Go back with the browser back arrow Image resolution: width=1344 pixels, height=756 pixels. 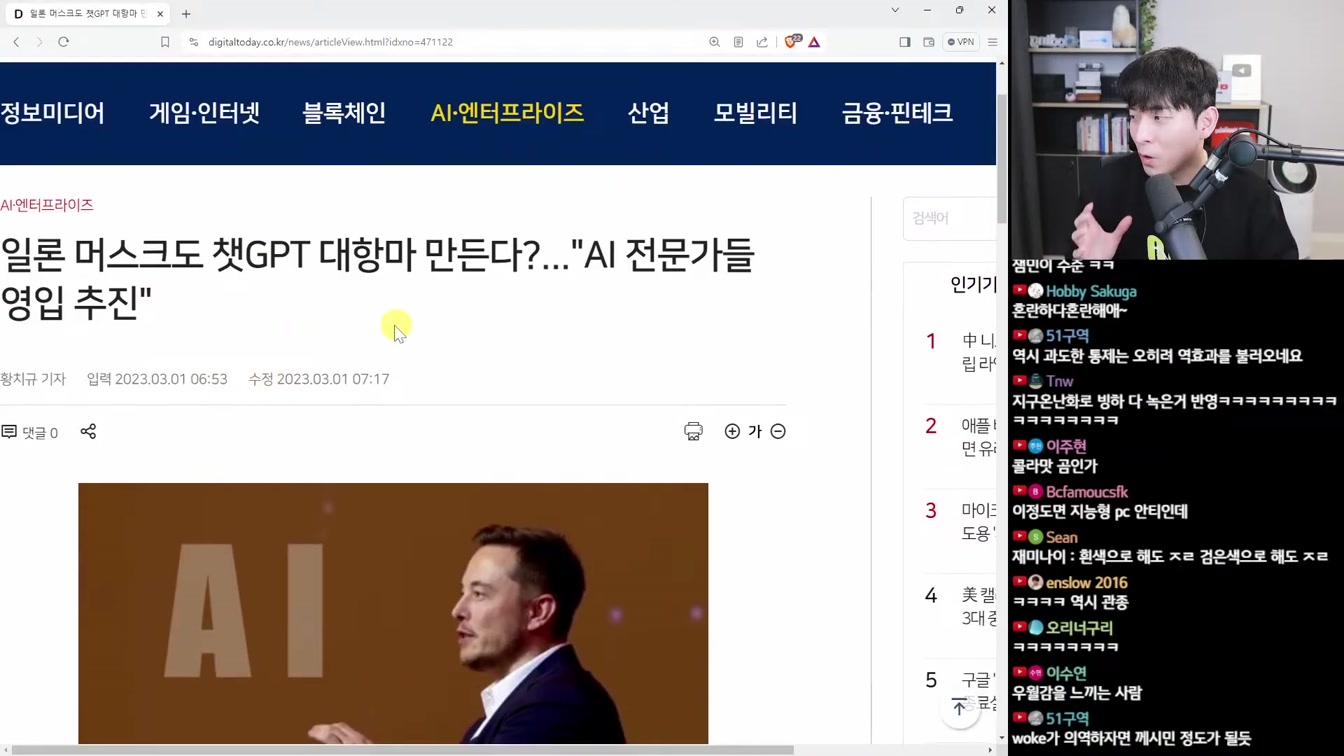16,42
